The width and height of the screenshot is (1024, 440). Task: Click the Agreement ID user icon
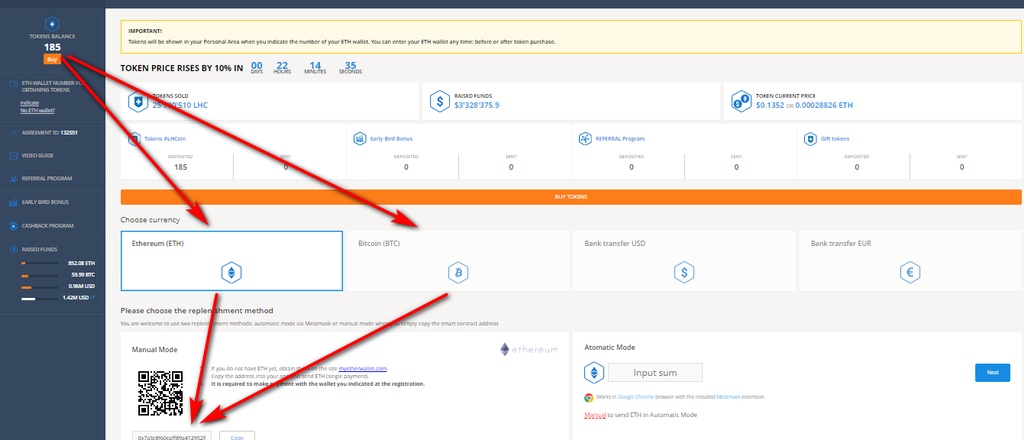click(14, 132)
